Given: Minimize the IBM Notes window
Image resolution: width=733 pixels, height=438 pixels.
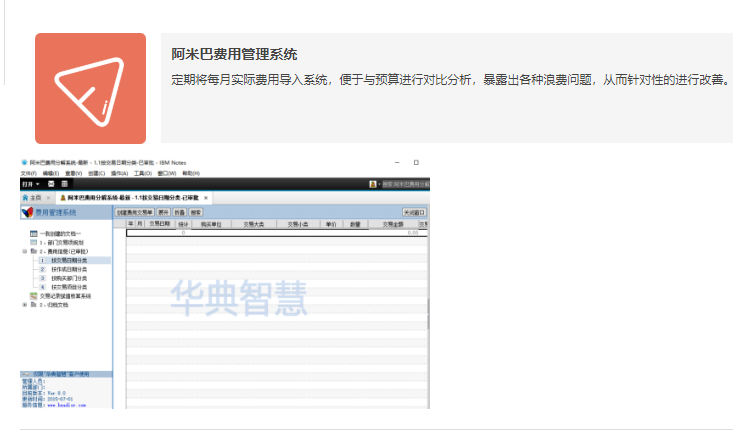Looking at the screenshot, I should [397, 163].
